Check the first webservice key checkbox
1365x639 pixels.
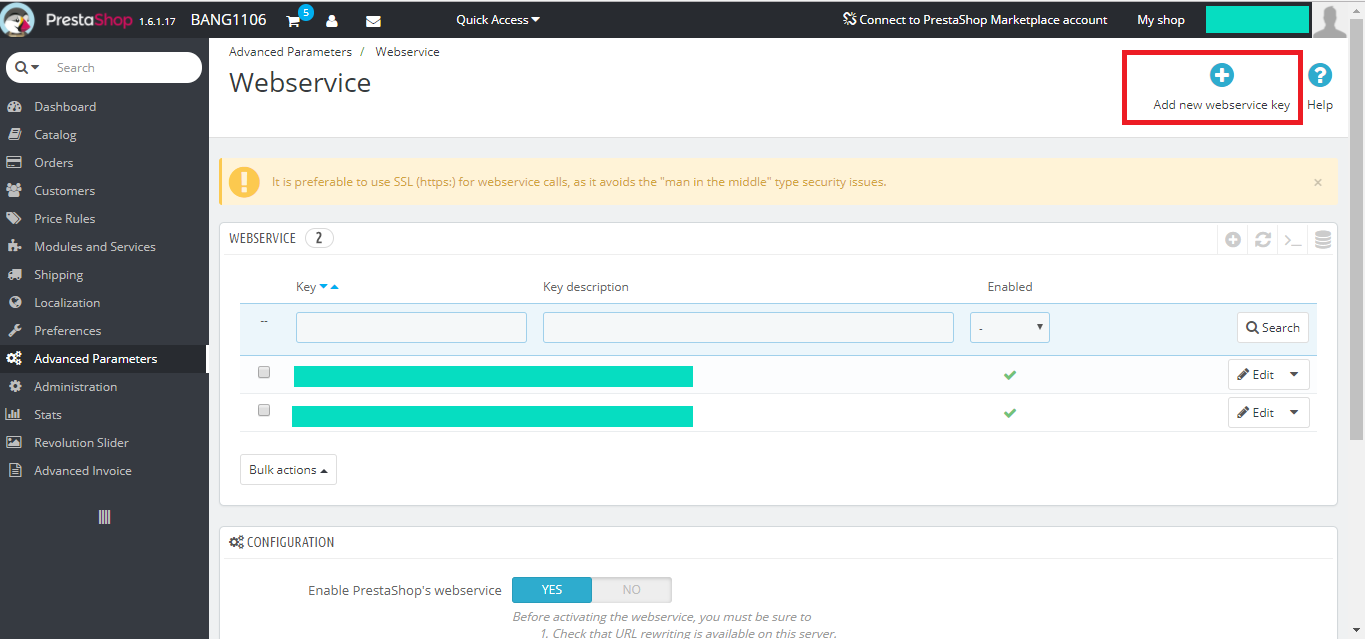click(264, 372)
